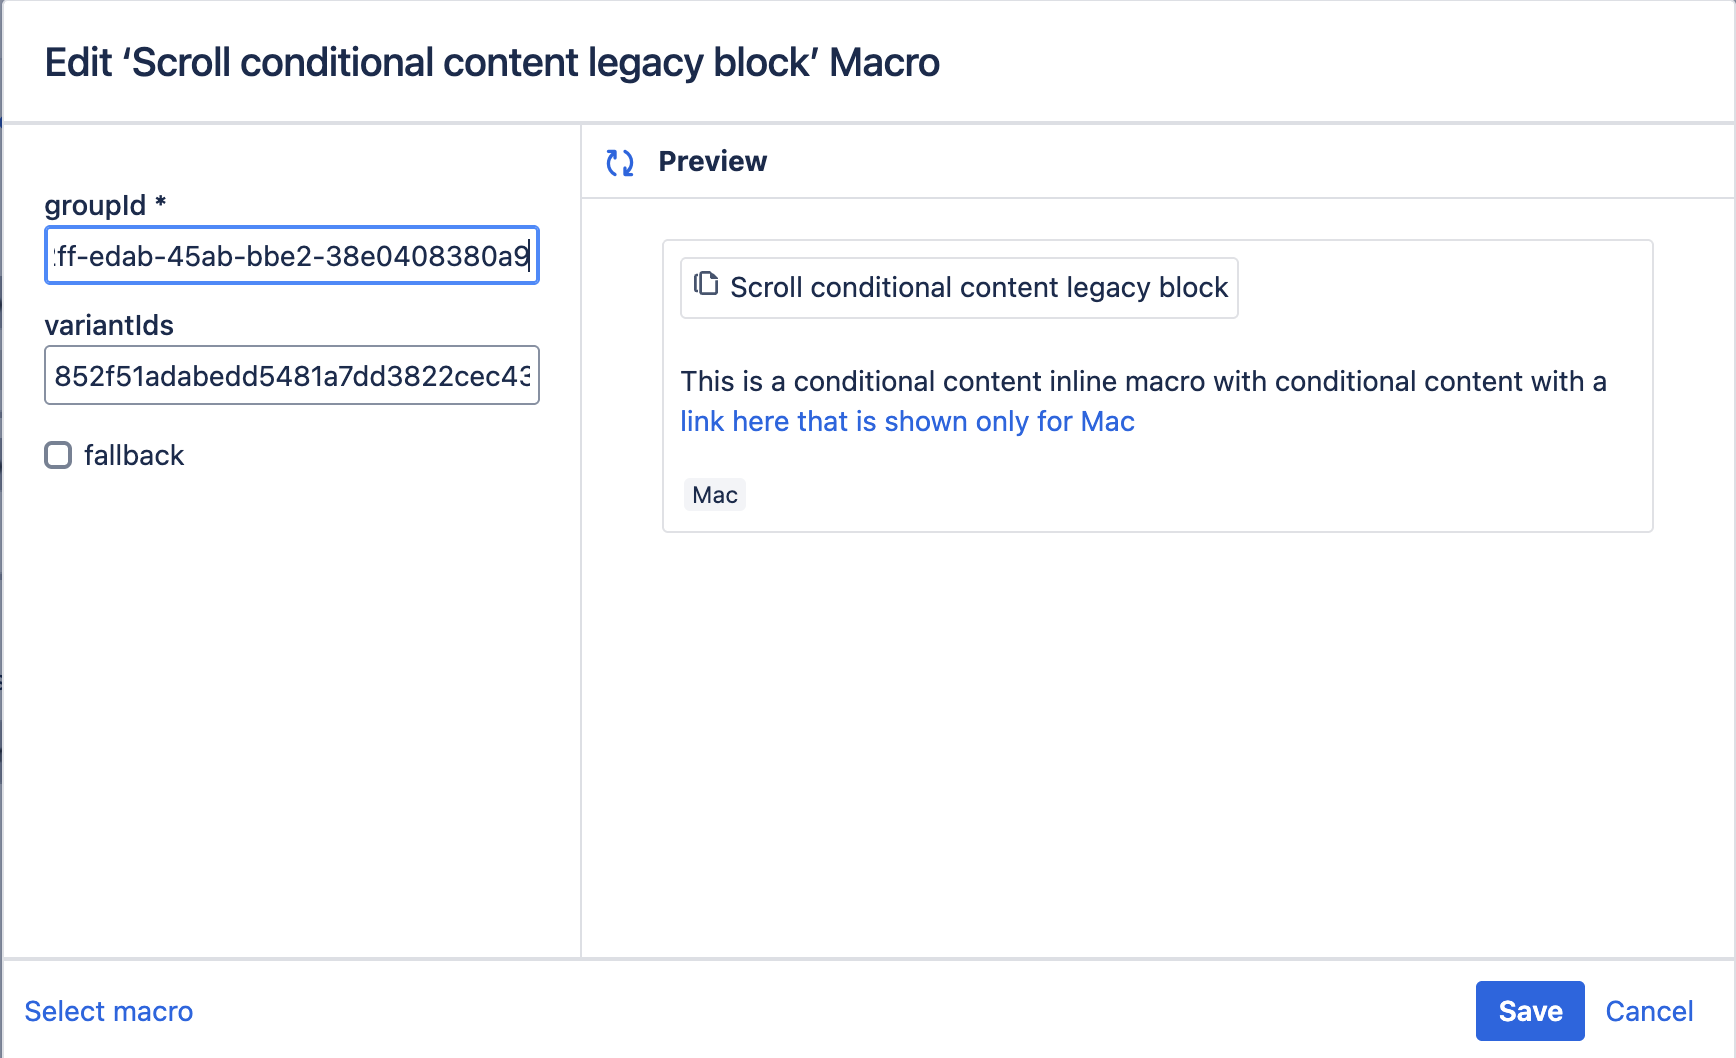Click into the variantIds text field
Viewport: 1736px width, 1058px height.
pos(291,376)
